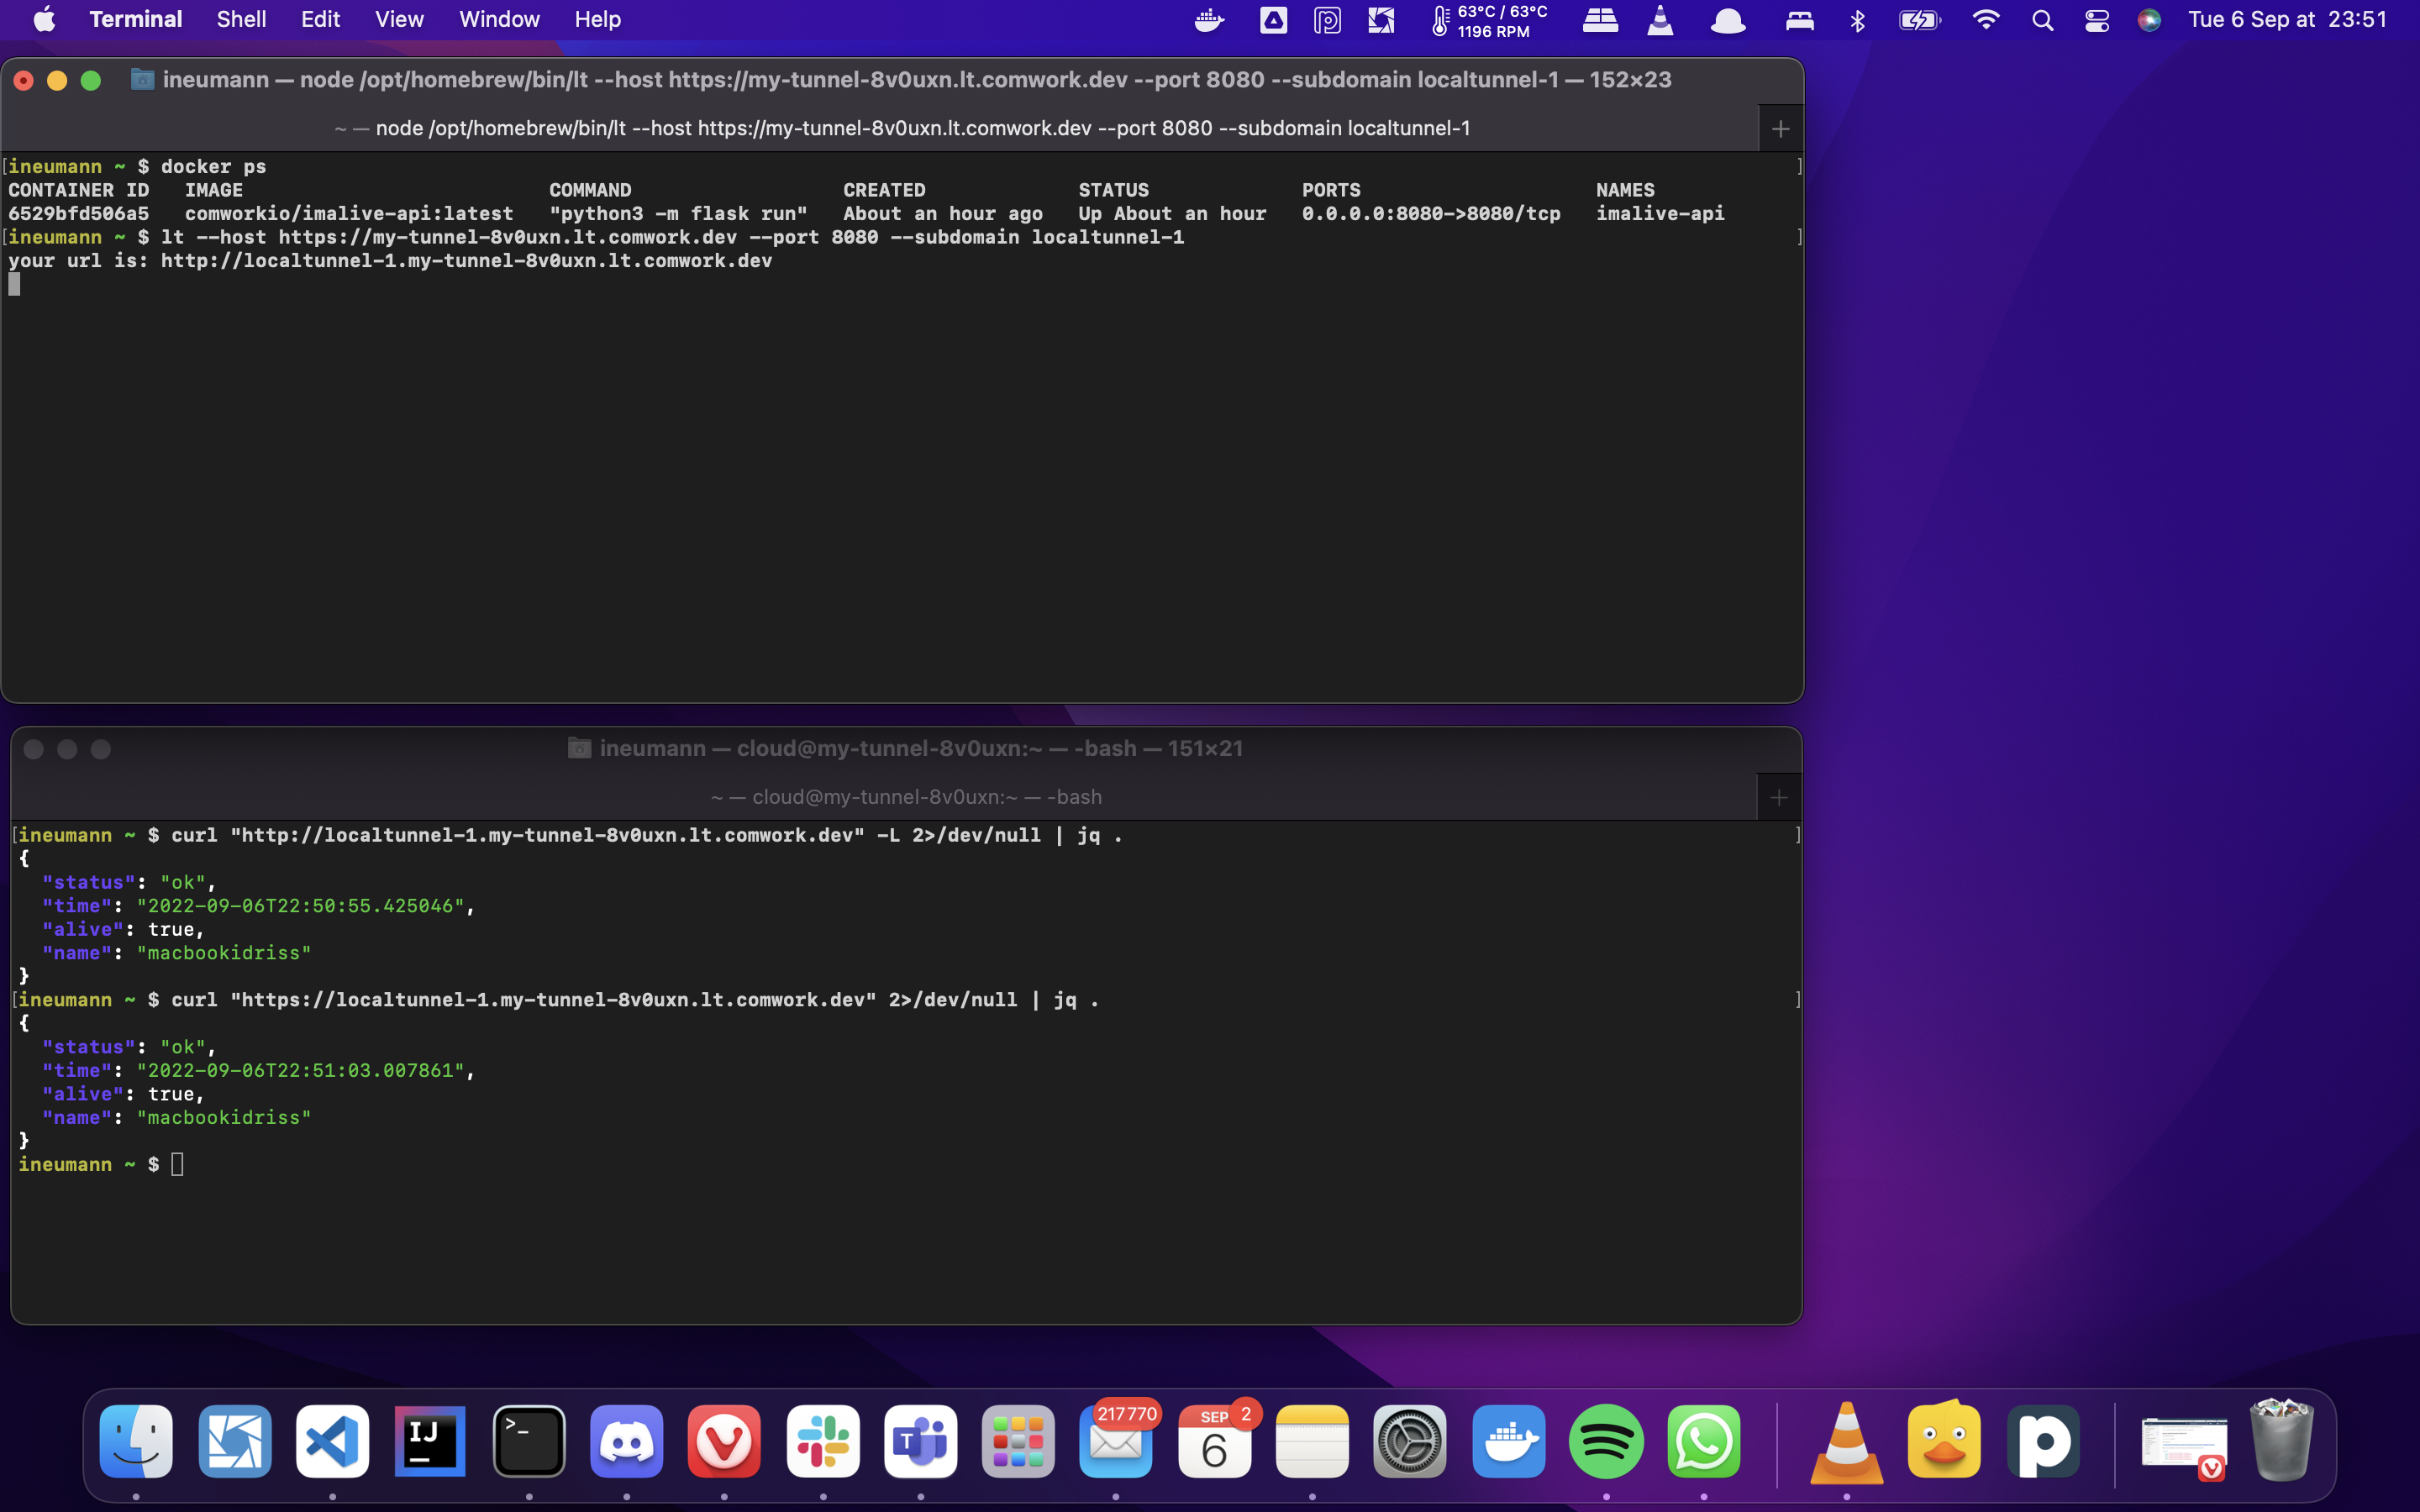
Task: Click the imalive-api container name
Action: pyautogui.click(x=1660, y=214)
